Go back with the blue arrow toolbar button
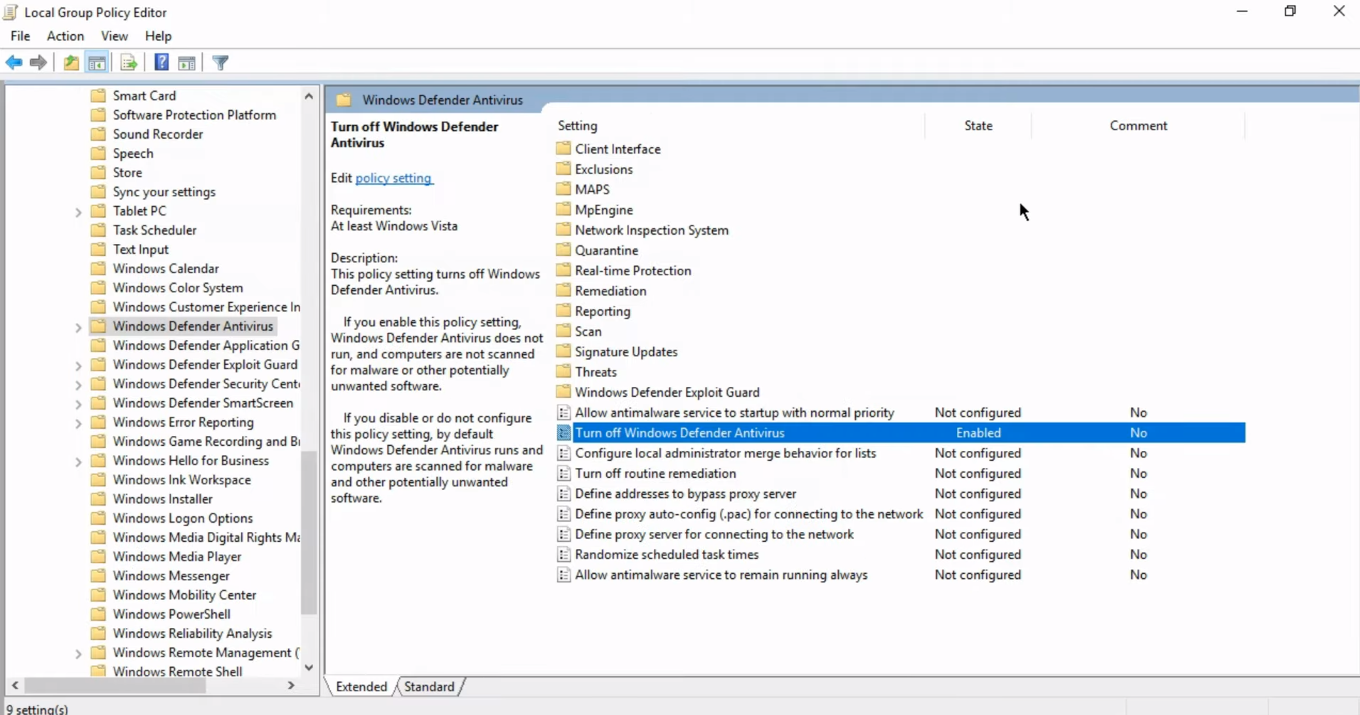1360x715 pixels. pos(14,63)
